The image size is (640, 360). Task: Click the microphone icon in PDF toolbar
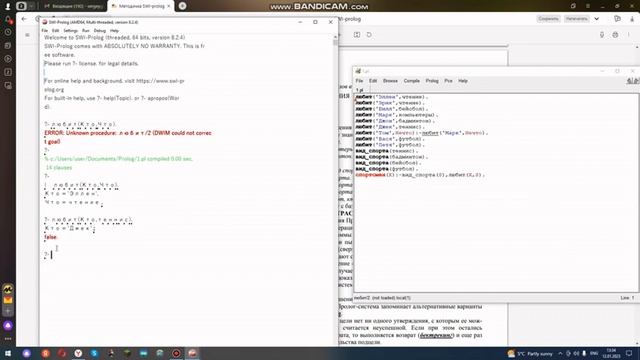coord(602,35)
